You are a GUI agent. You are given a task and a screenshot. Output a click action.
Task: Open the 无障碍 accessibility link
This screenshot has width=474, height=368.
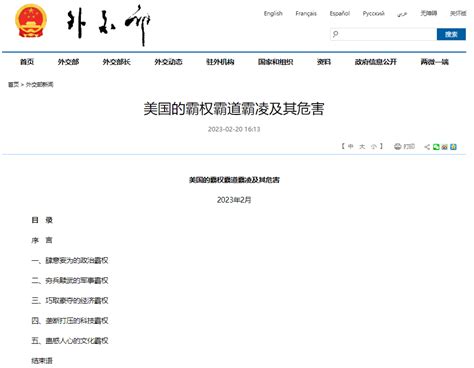(429, 13)
